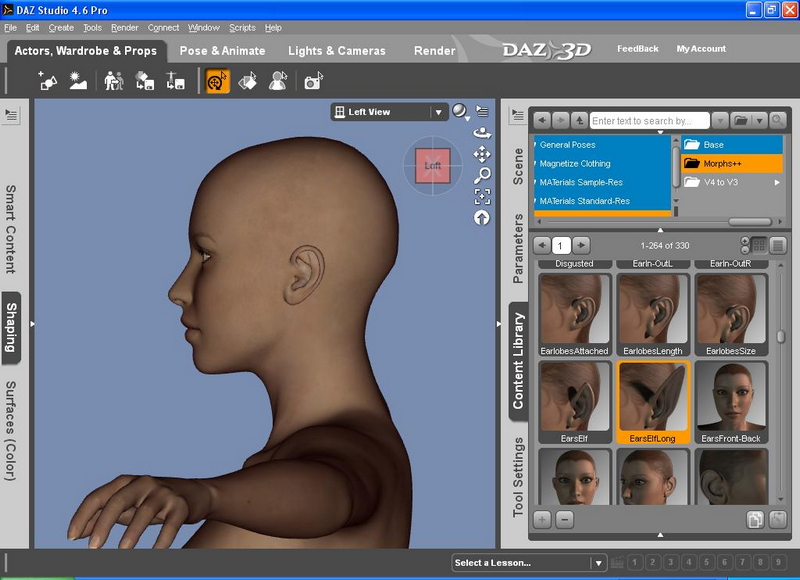This screenshot has width=800, height=580.
Task: Open the draw style sphere menu
Action: [460, 111]
